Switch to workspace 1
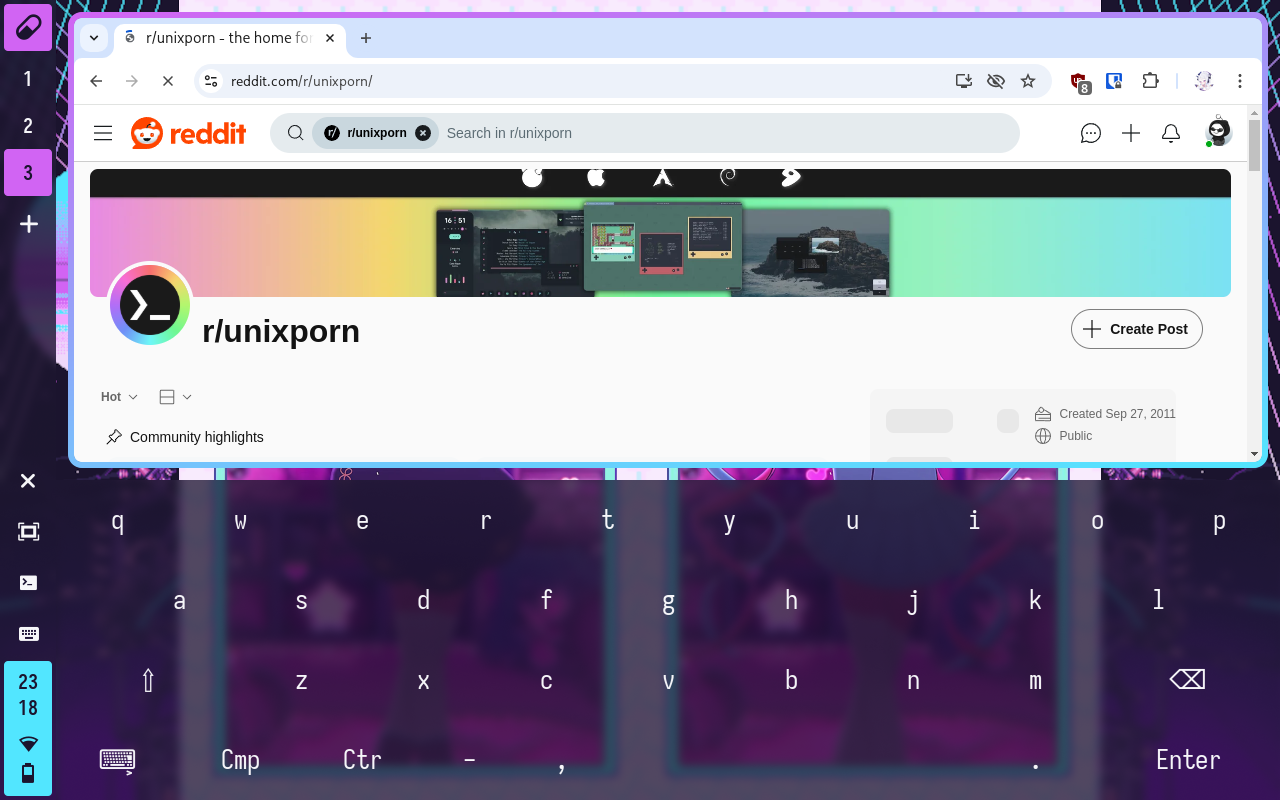Viewport: 1280px width, 800px height. [28, 78]
